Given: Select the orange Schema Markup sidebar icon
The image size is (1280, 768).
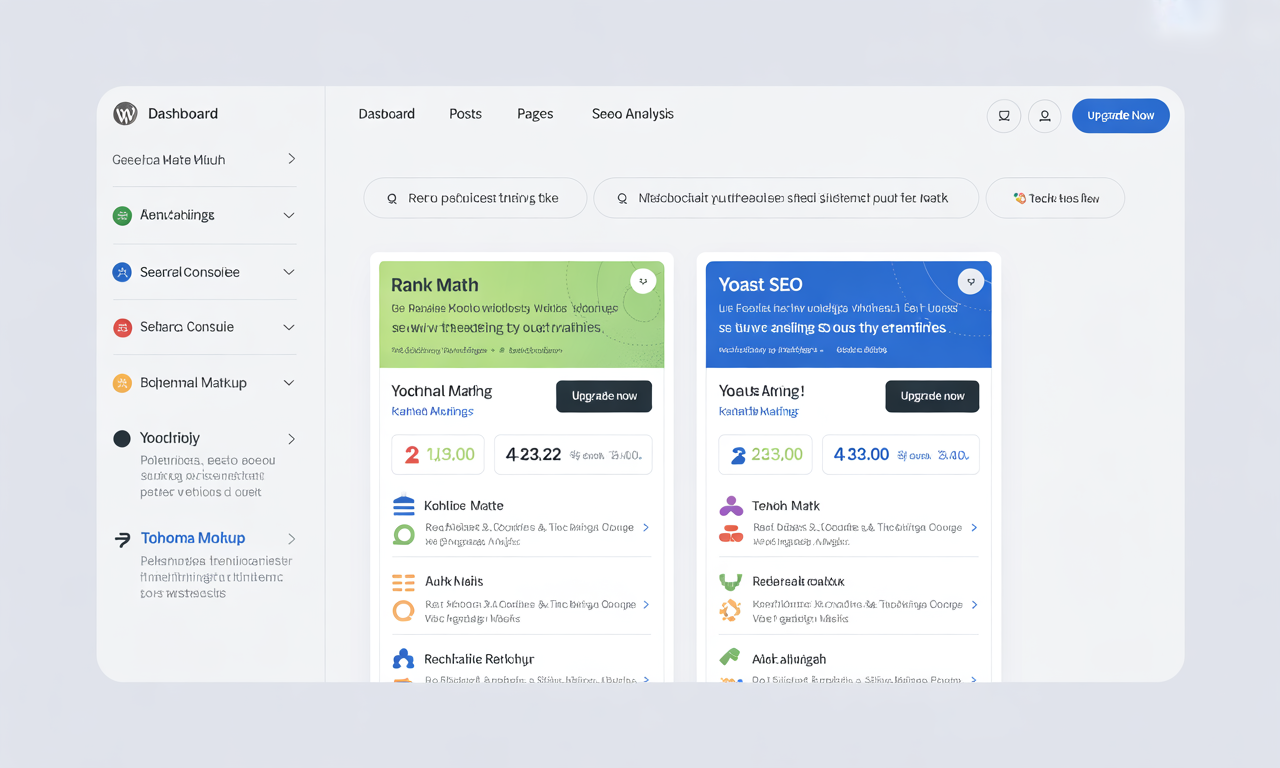Looking at the screenshot, I should click(x=124, y=383).
